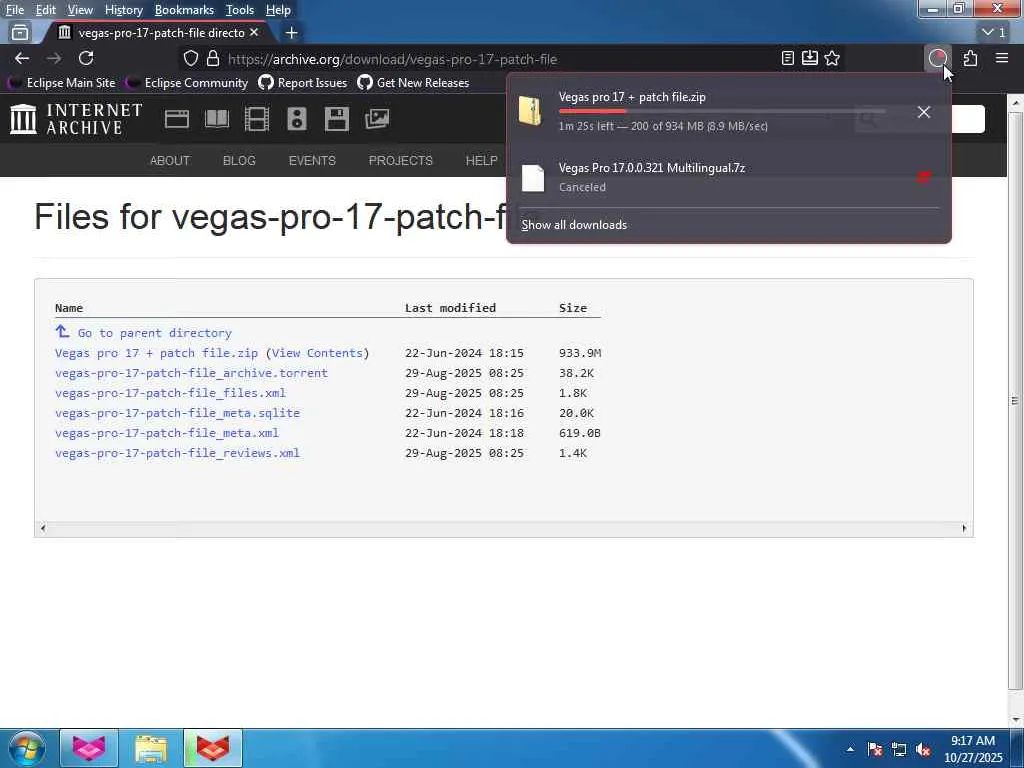Open Get New Releases bookmark
The image size is (1024, 768).
pyautogui.click(x=413, y=83)
